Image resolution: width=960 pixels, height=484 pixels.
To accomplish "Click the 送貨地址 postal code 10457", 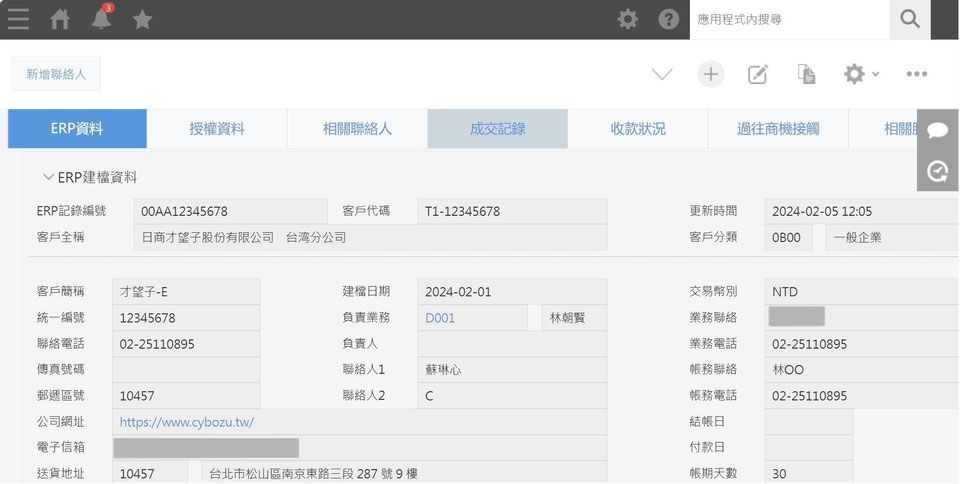I will (x=150, y=473).
